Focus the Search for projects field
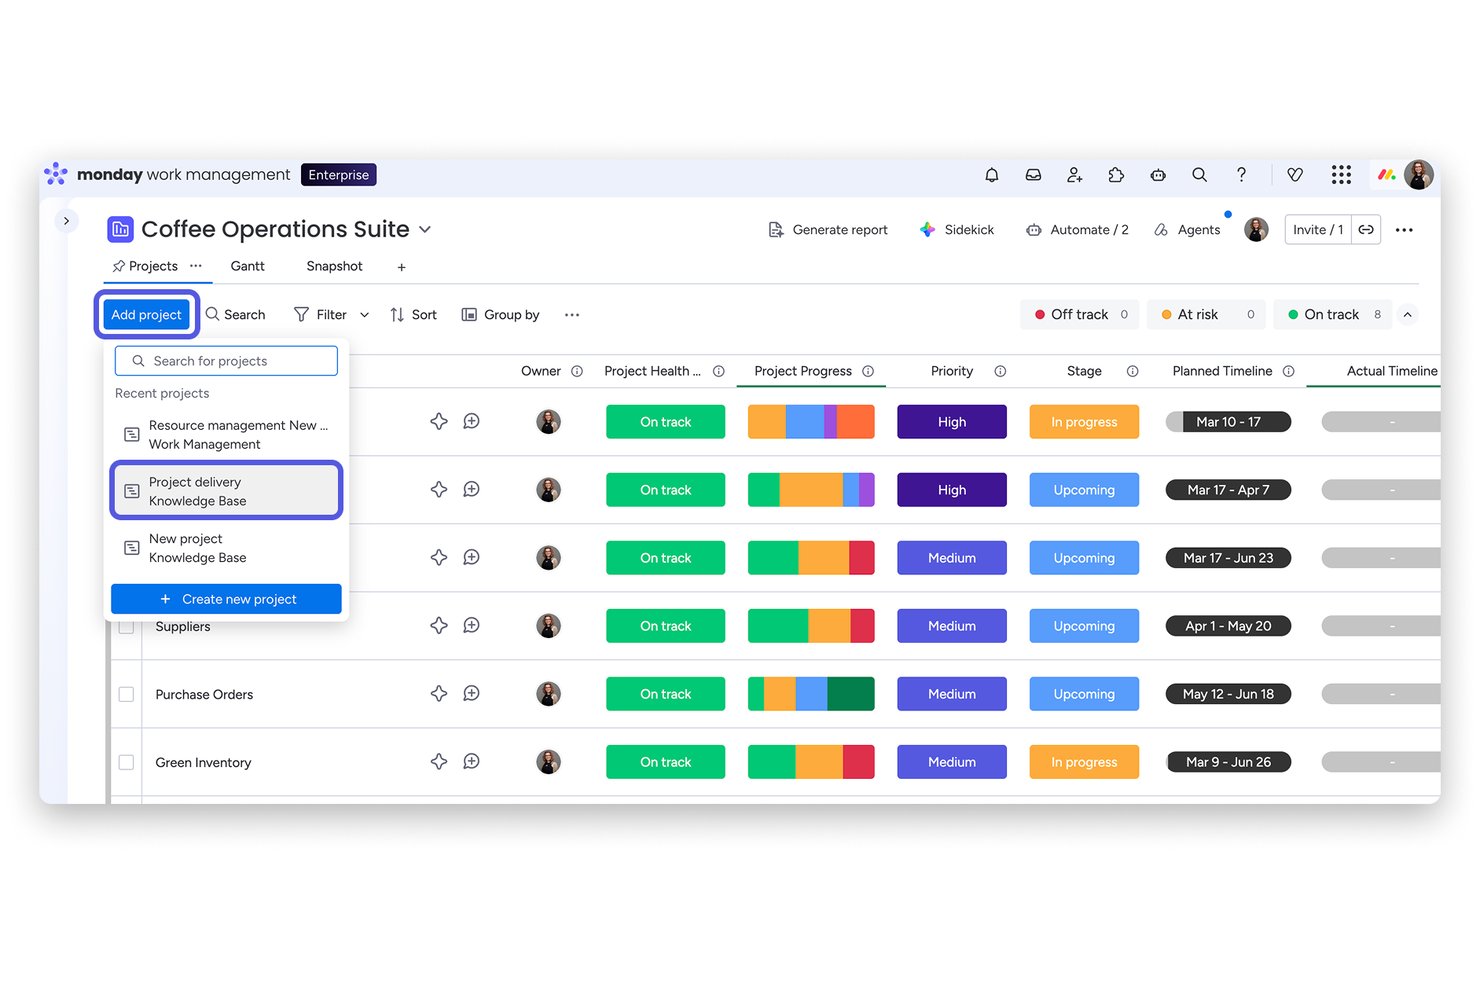 [x=226, y=361]
